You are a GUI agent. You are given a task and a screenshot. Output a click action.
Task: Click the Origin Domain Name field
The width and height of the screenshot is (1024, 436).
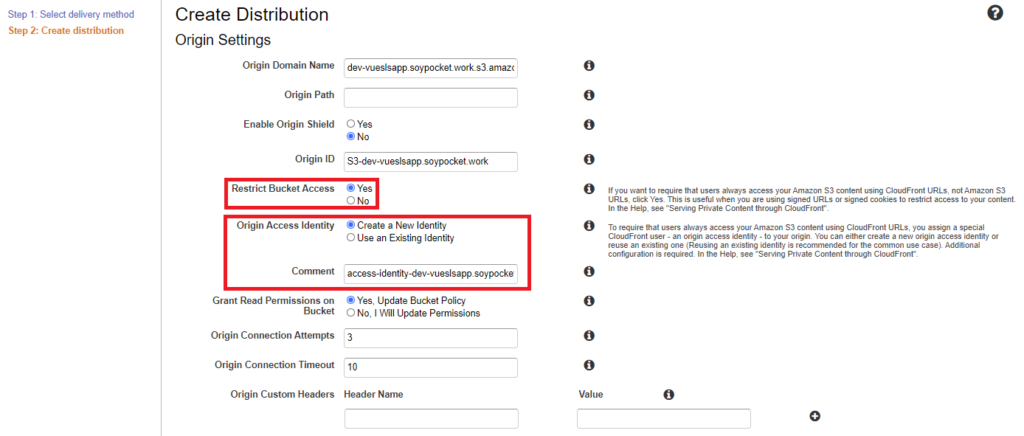[x=430, y=68]
